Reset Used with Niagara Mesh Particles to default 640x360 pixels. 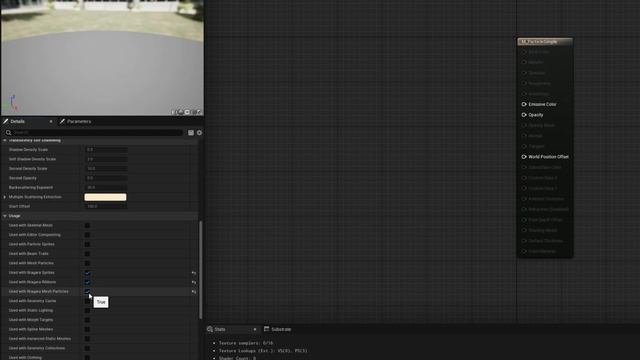click(194, 291)
